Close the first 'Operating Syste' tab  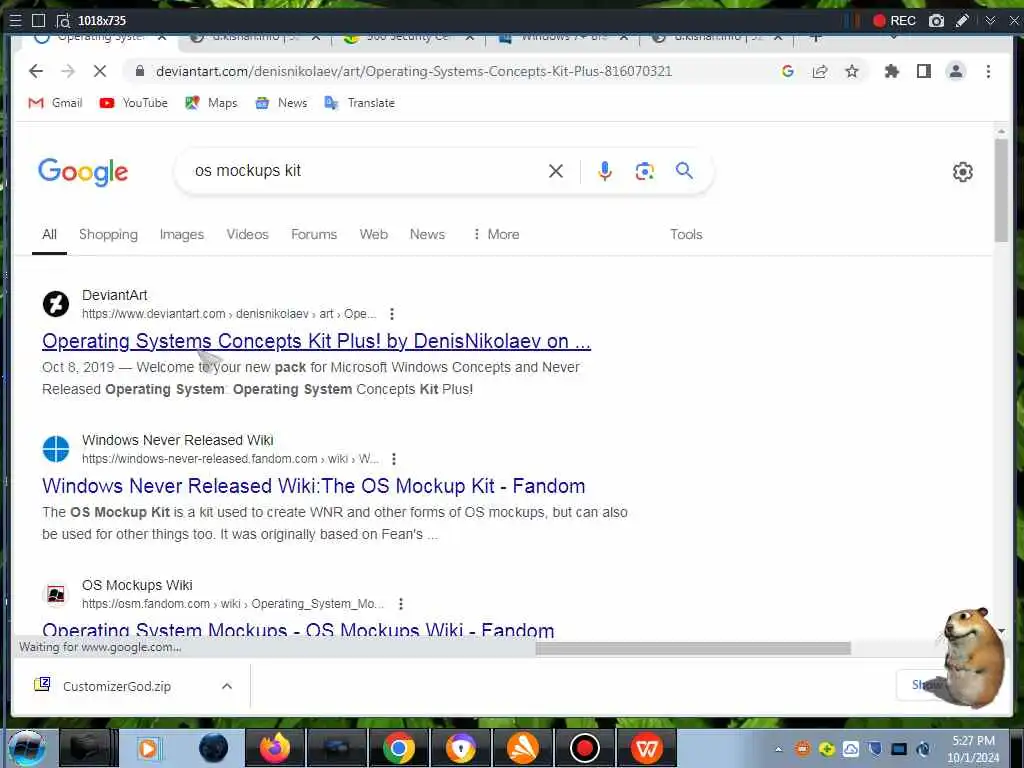[162, 38]
